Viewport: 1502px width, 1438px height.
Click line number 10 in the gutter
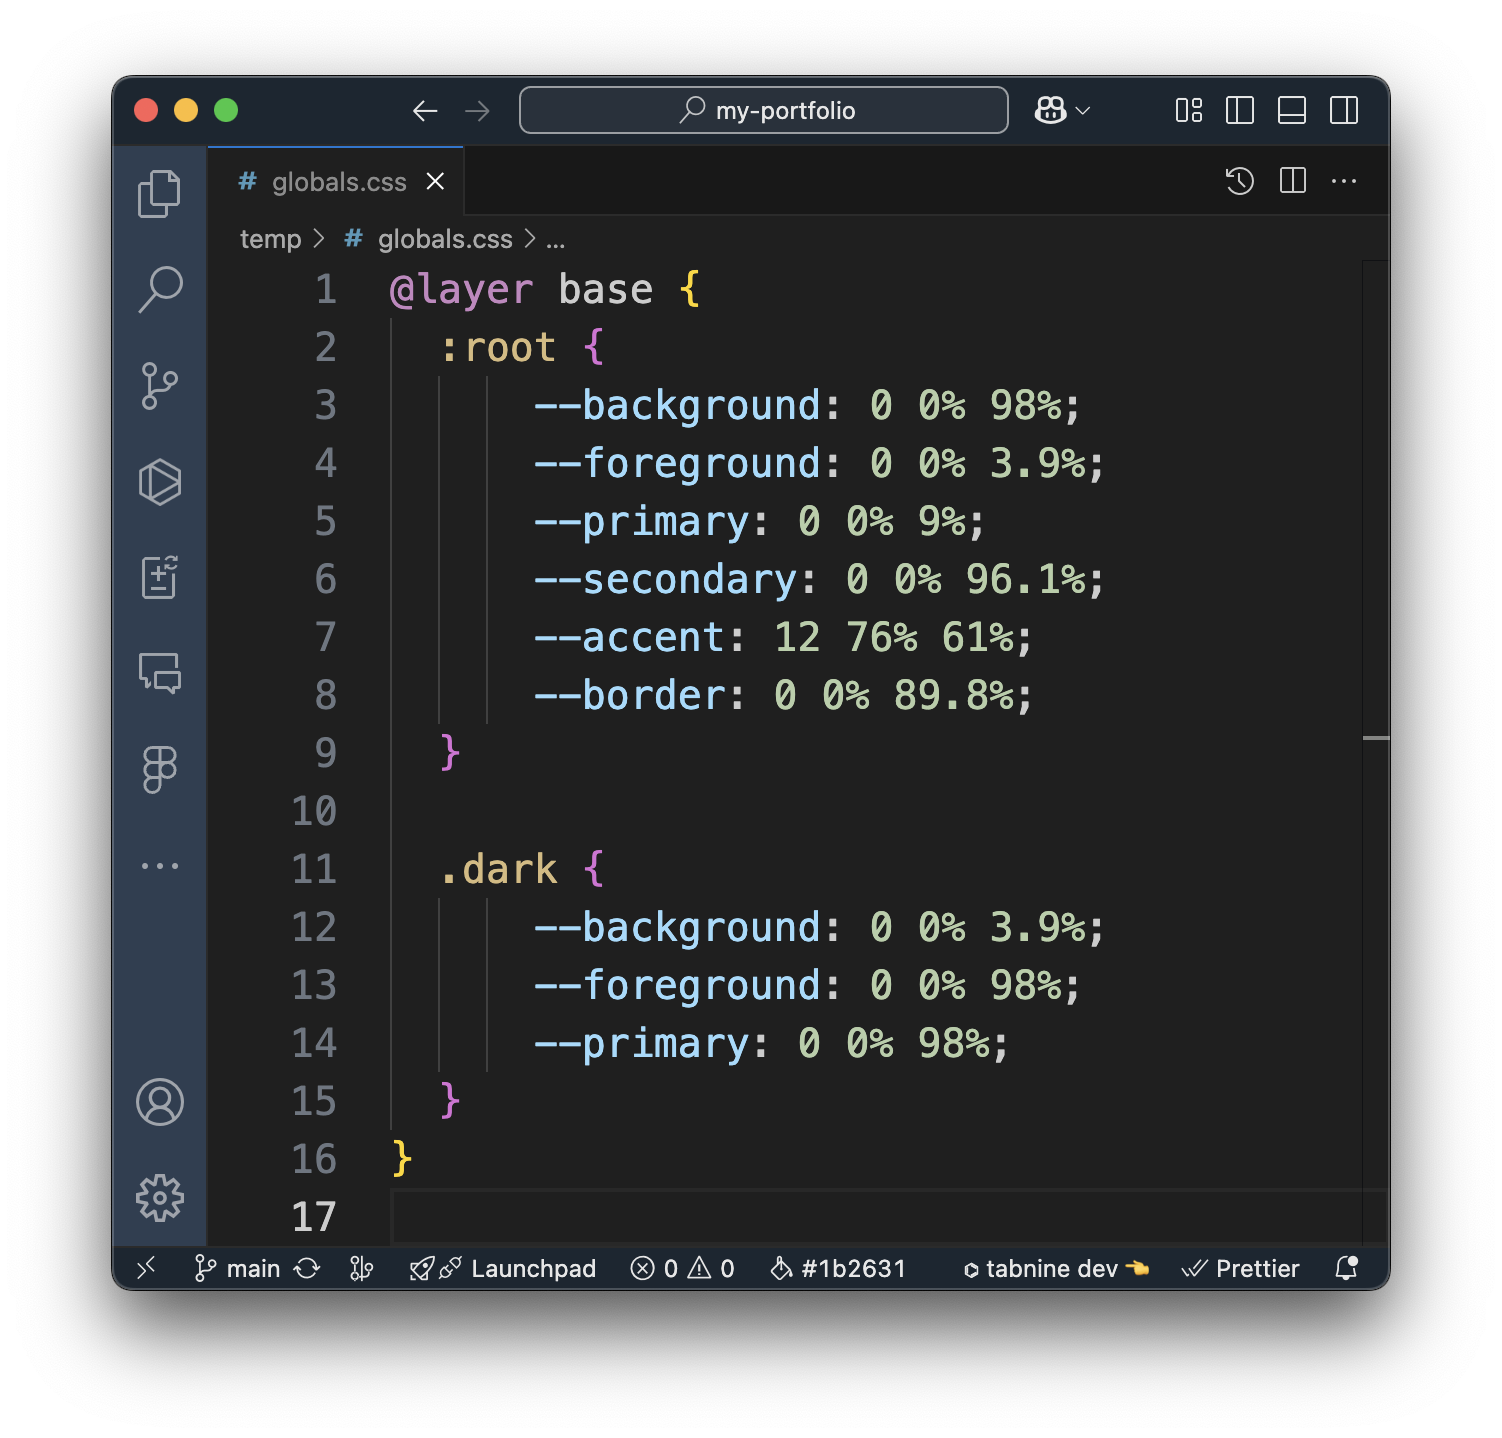(x=314, y=811)
